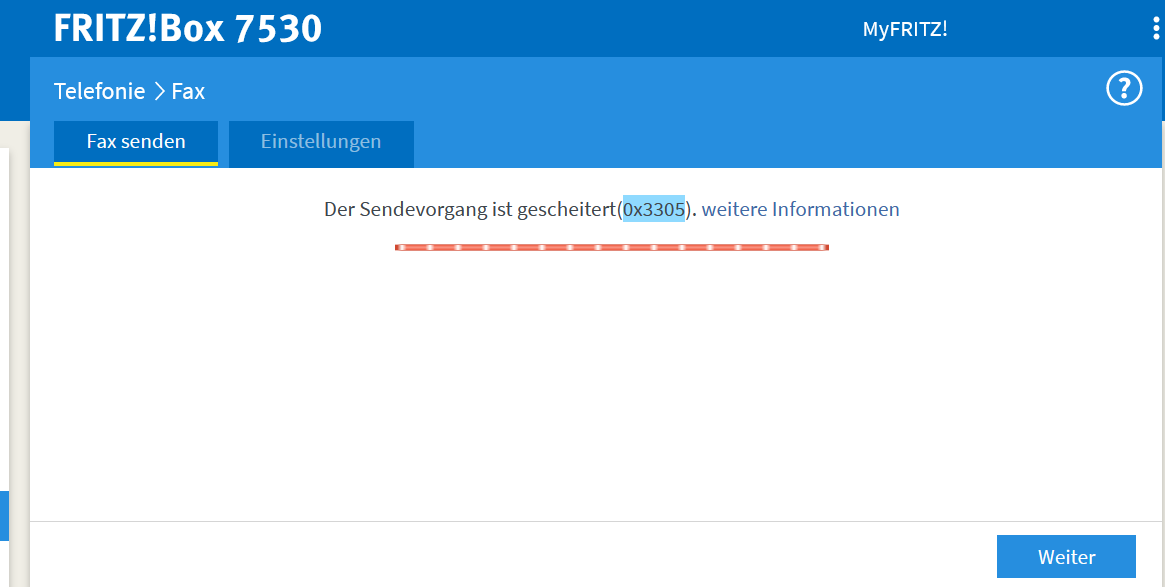Click the Telefonie breadcrumb
The height and width of the screenshot is (587, 1165).
100,91
